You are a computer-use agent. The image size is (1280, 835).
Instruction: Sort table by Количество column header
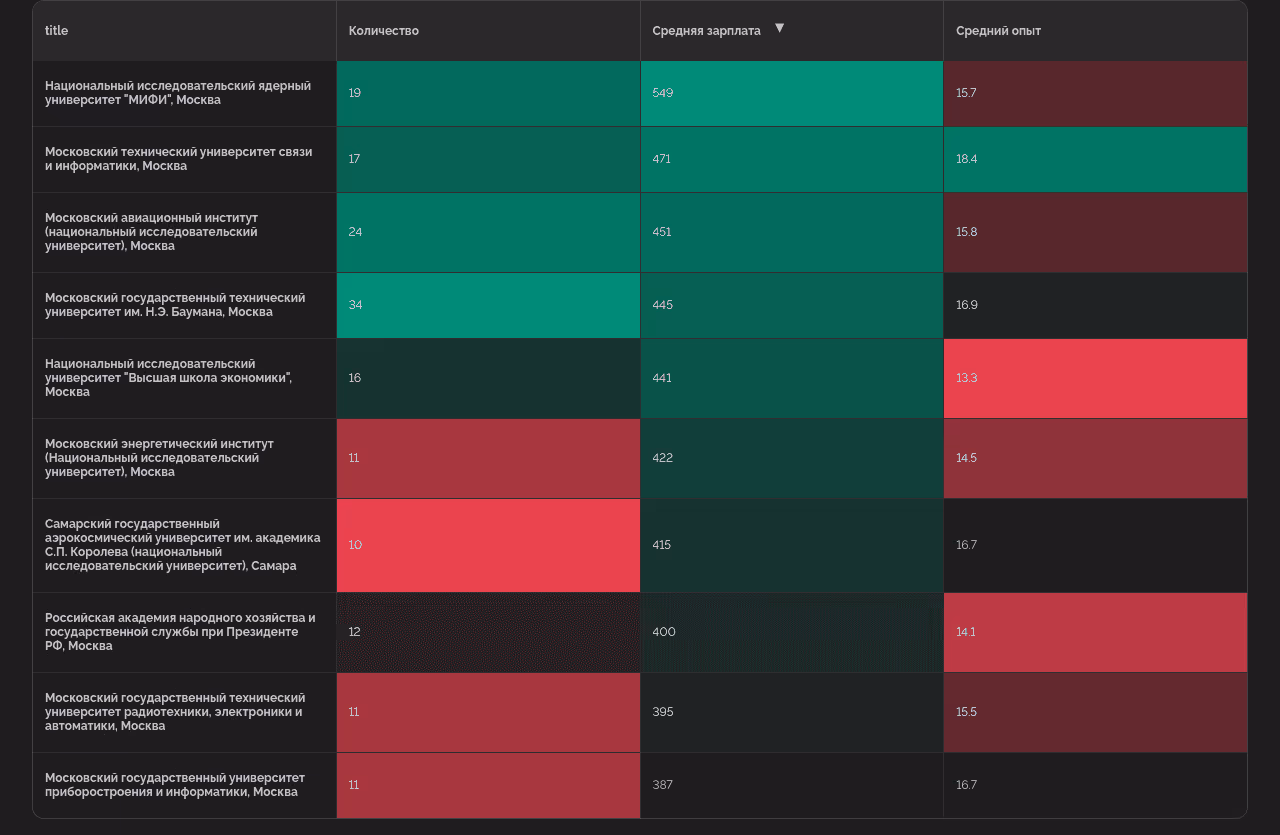(x=384, y=31)
